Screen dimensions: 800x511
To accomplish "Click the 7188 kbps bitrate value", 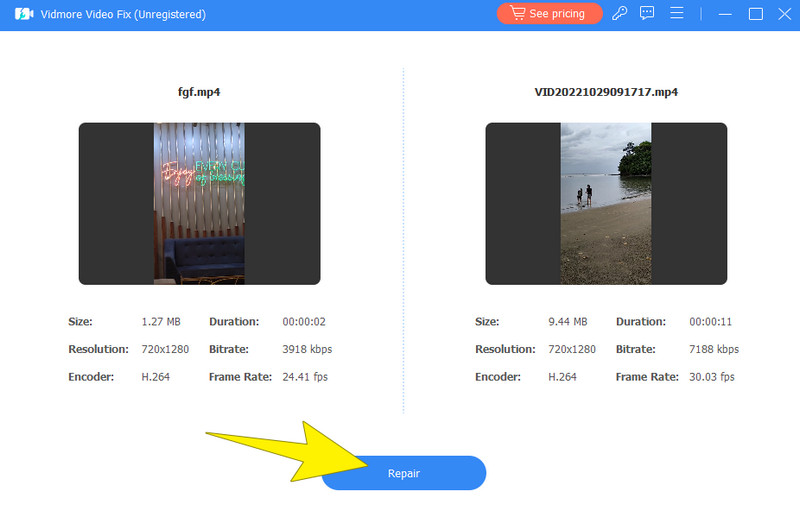I will 714,350.
